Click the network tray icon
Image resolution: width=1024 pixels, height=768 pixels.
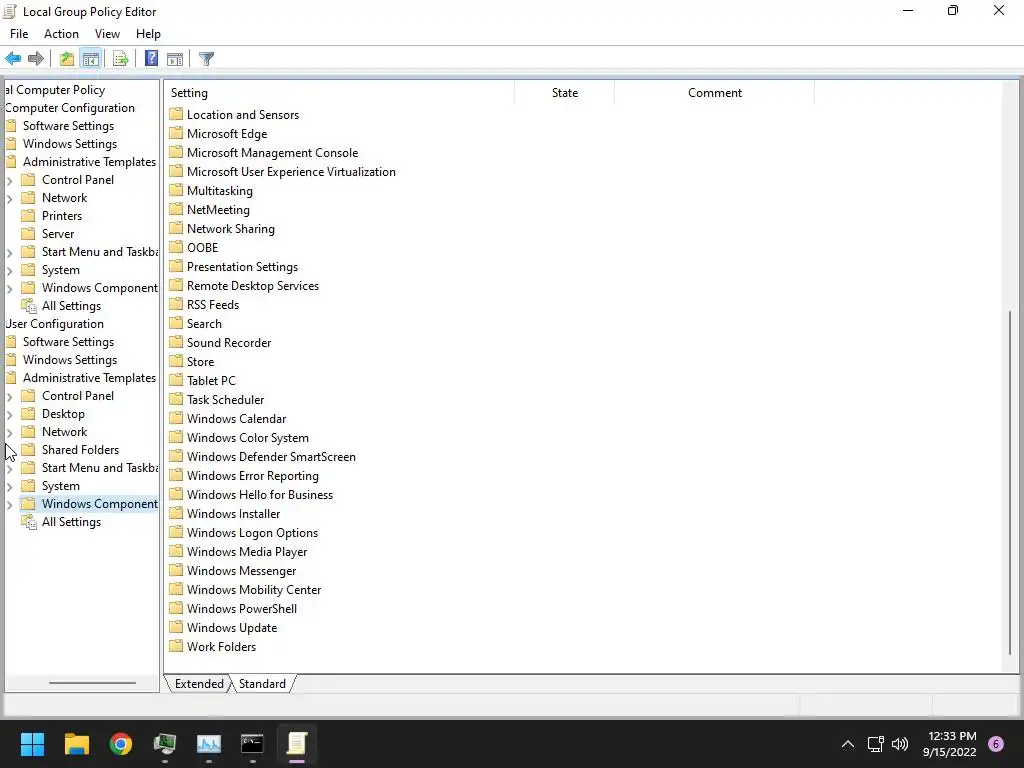coord(875,744)
